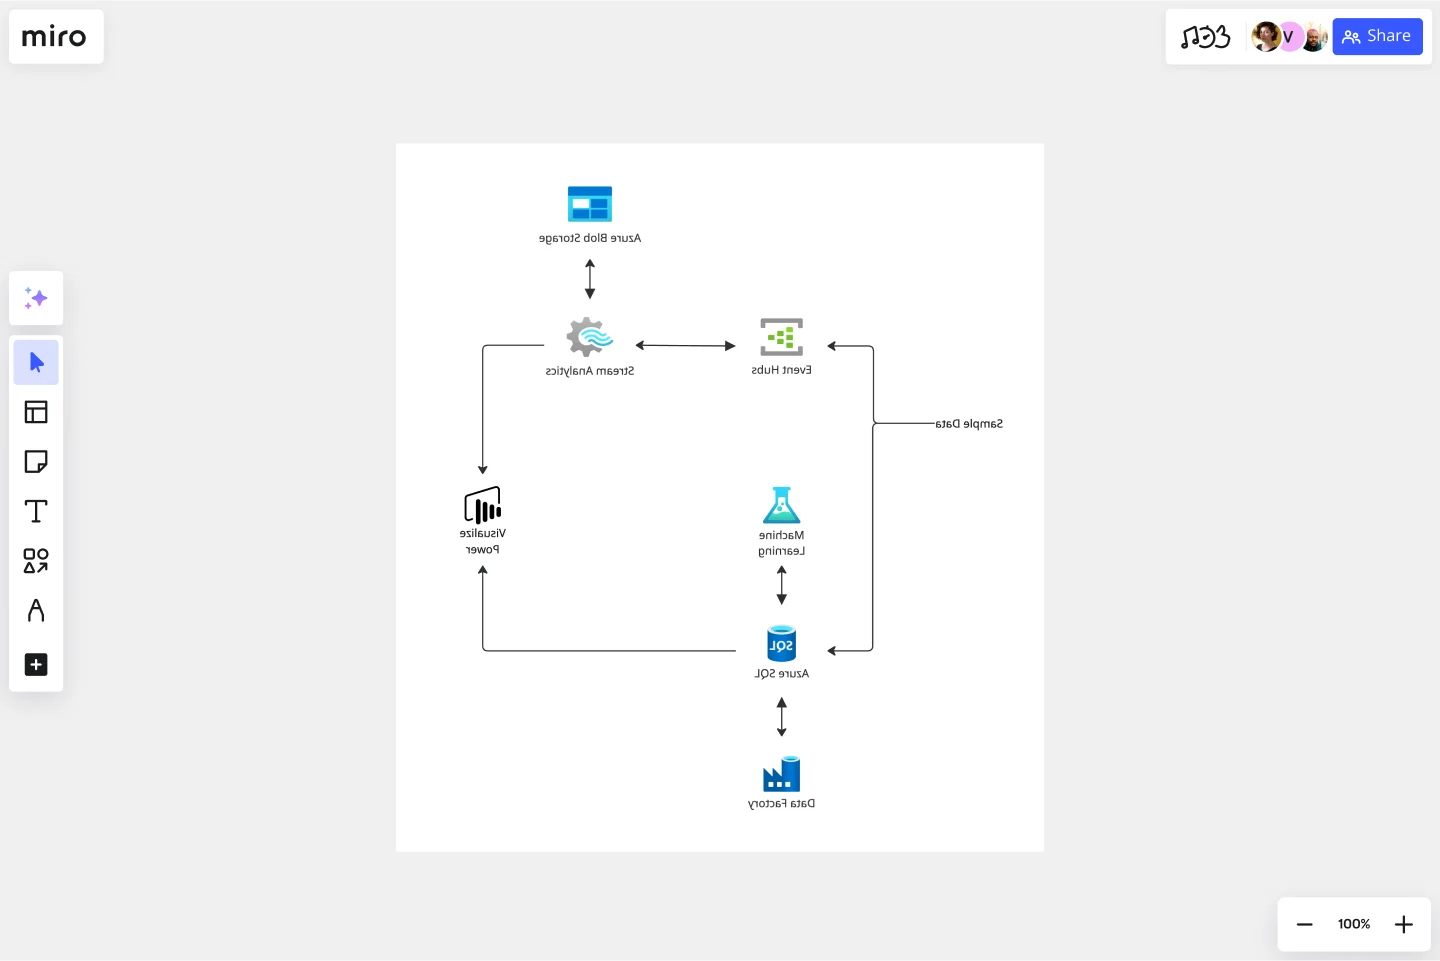
Task: Select the Azure SQL database icon
Action: pos(781,644)
